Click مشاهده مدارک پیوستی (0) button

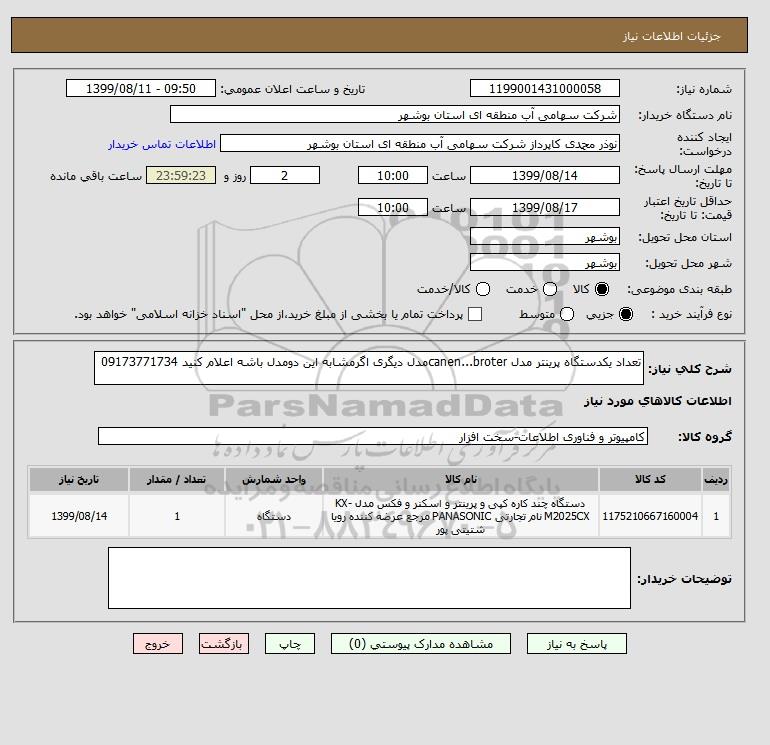(x=421, y=643)
